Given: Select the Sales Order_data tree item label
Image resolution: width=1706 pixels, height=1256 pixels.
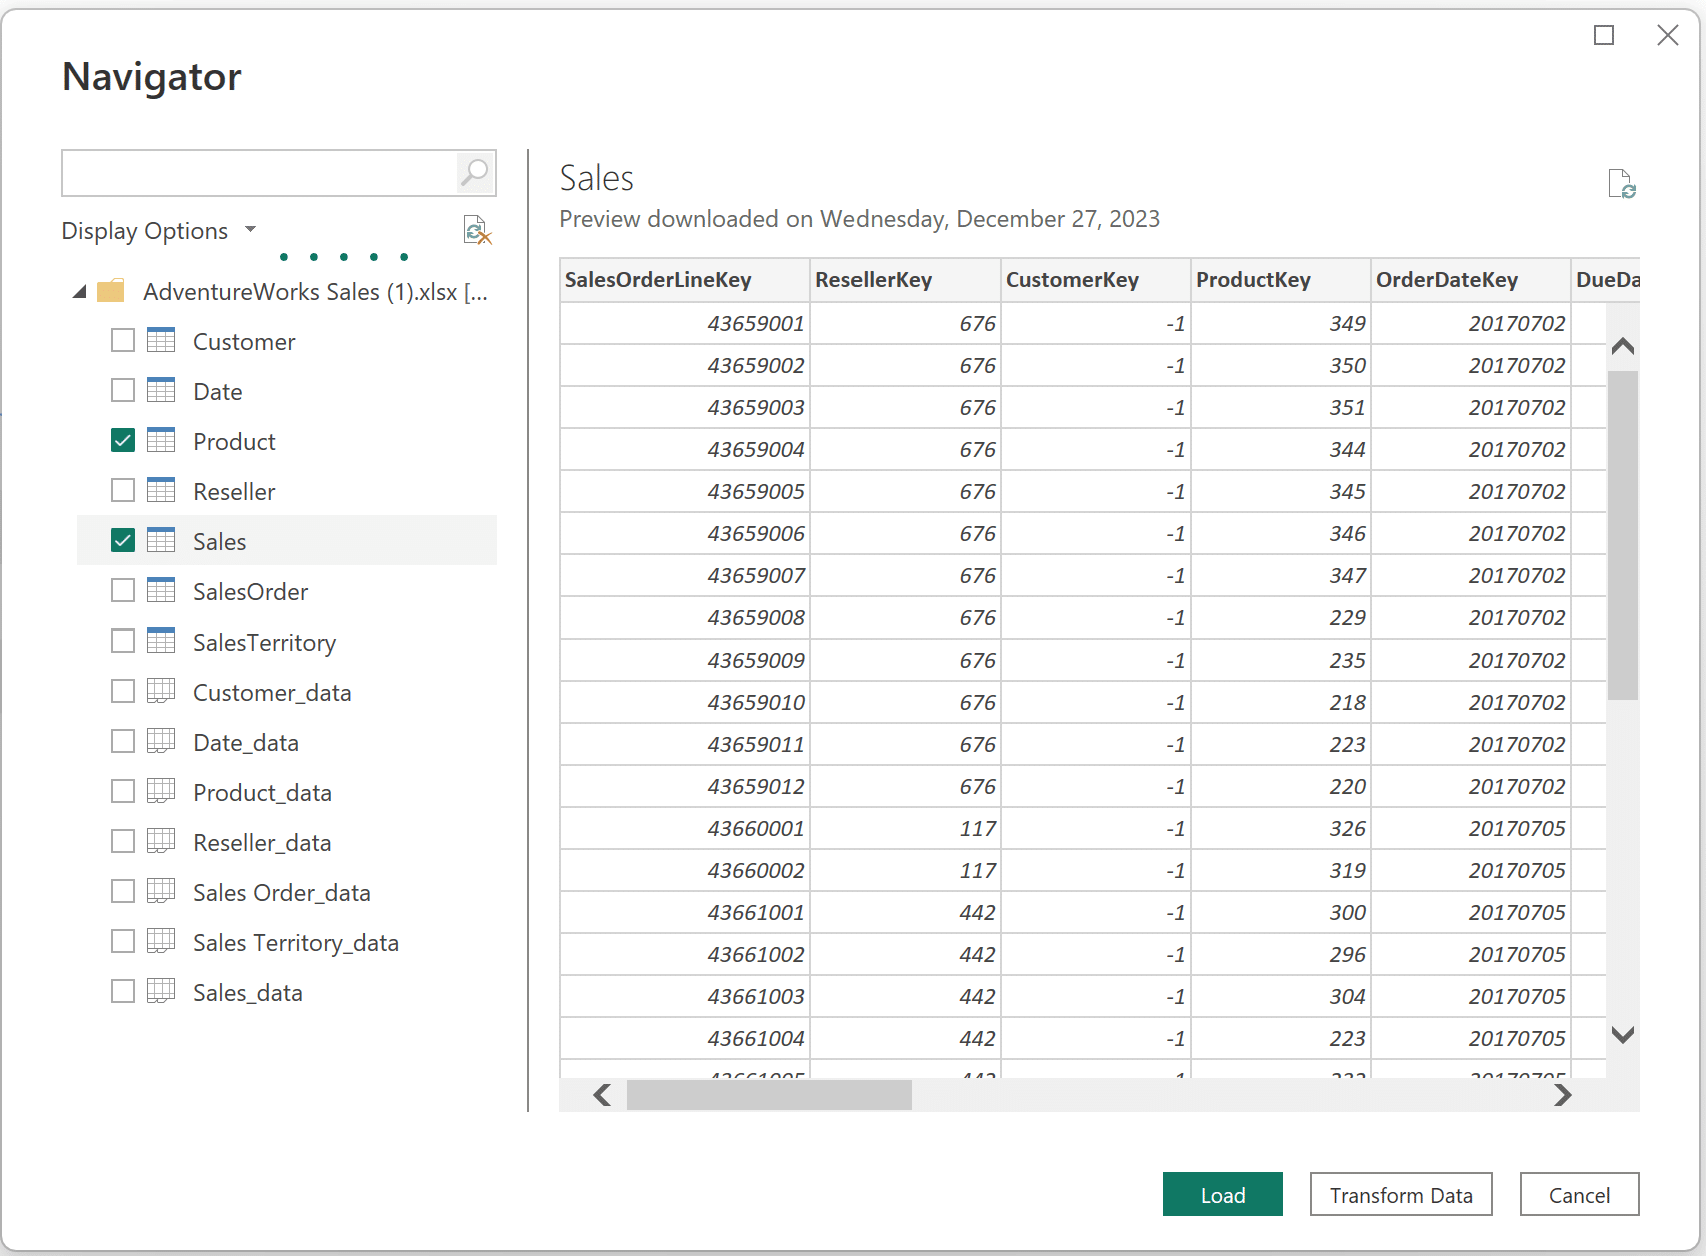Looking at the screenshot, I should click(x=282, y=892).
